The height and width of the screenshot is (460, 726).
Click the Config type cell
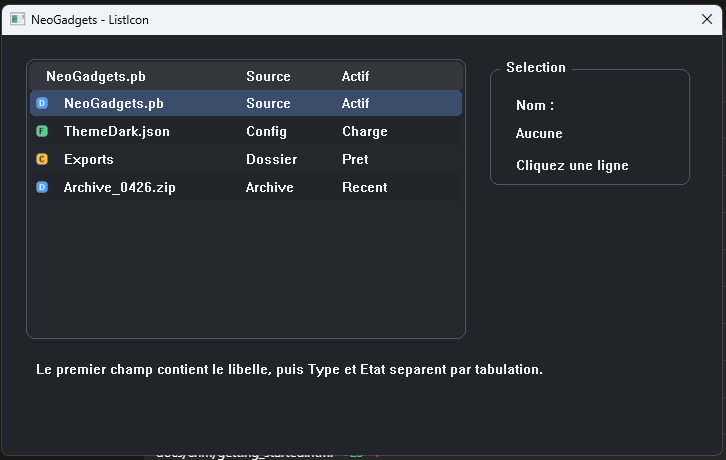pos(266,131)
